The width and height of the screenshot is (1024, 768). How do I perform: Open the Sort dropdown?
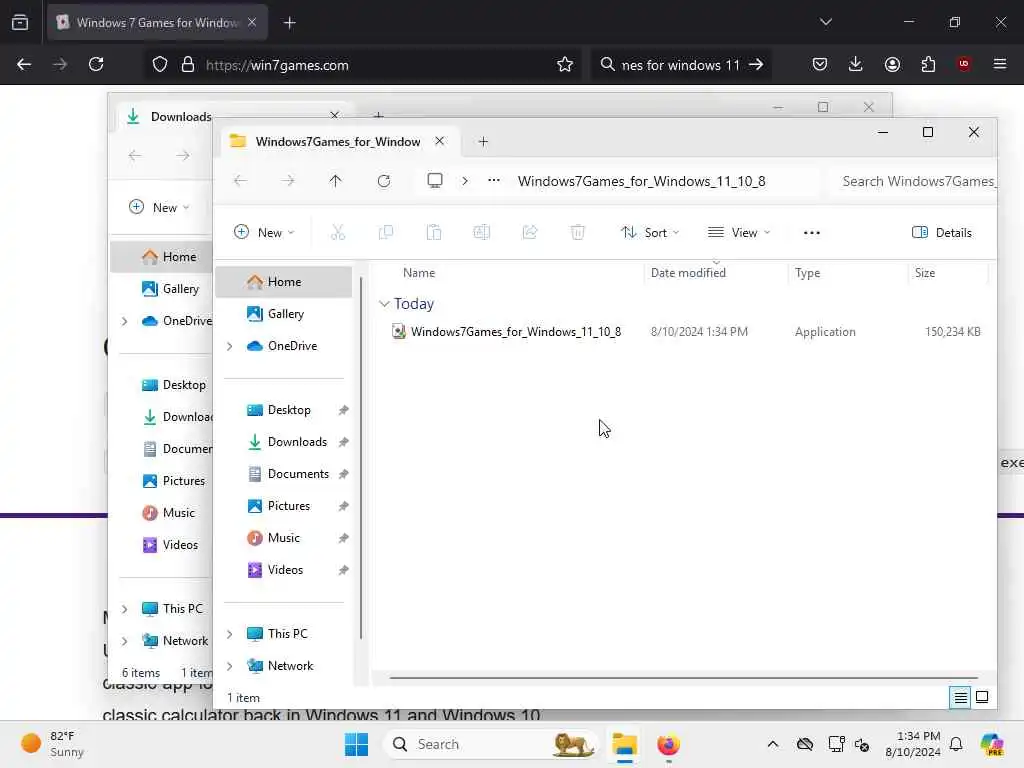tap(650, 232)
